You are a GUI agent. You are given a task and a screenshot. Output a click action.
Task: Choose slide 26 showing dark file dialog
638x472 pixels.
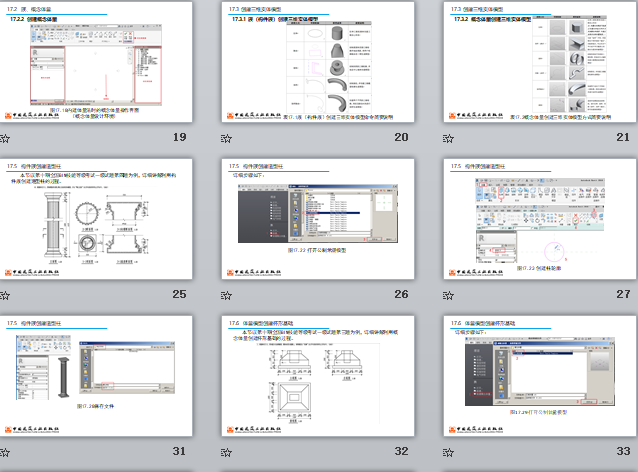[316, 220]
